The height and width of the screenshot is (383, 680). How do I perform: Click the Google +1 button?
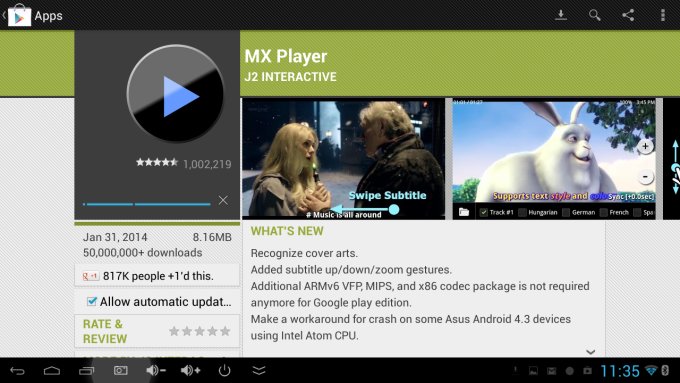click(x=91, y=276)
